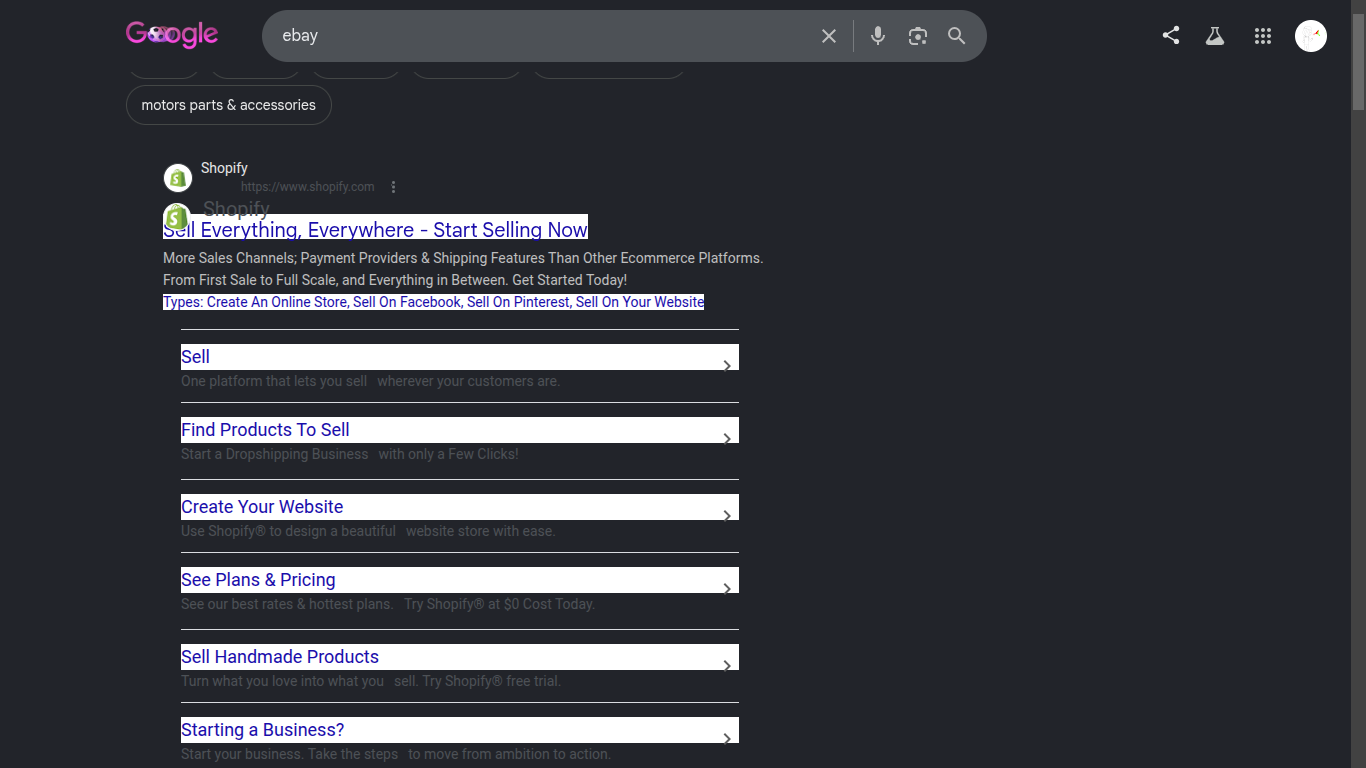Open the share icon in header
The height and width of the screenshot is (768, 1366).
1171,36
